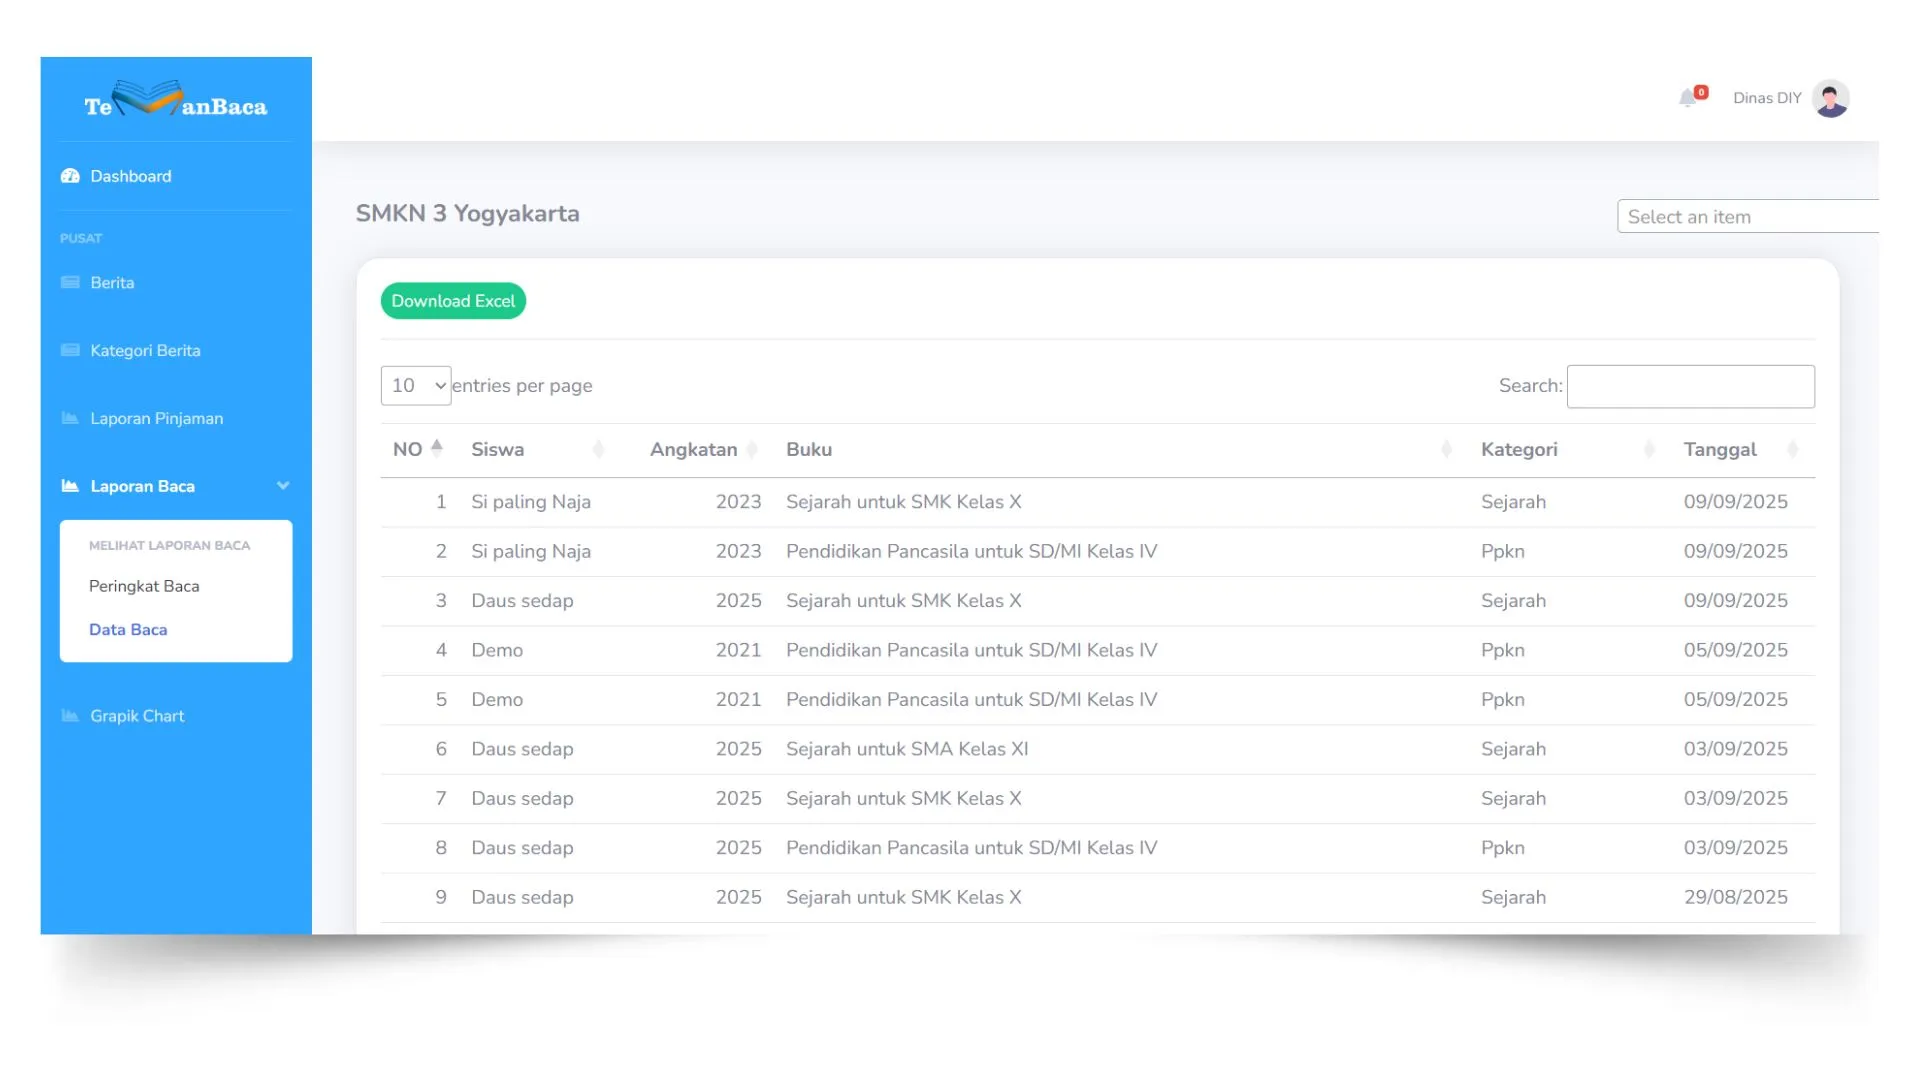Select Data Baca submenu item
1920x1080 pixels.
point(128,630)
